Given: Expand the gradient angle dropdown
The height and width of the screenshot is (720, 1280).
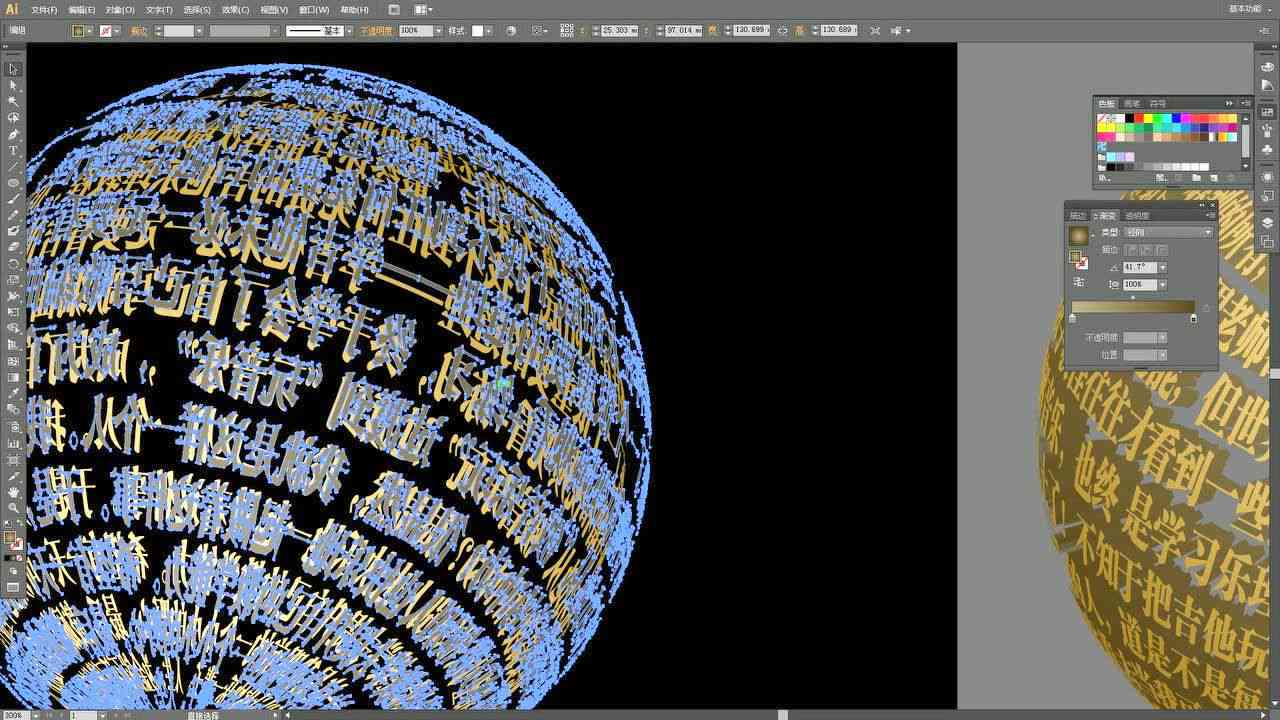Looking at the screenshot, I should point(1162,267).
